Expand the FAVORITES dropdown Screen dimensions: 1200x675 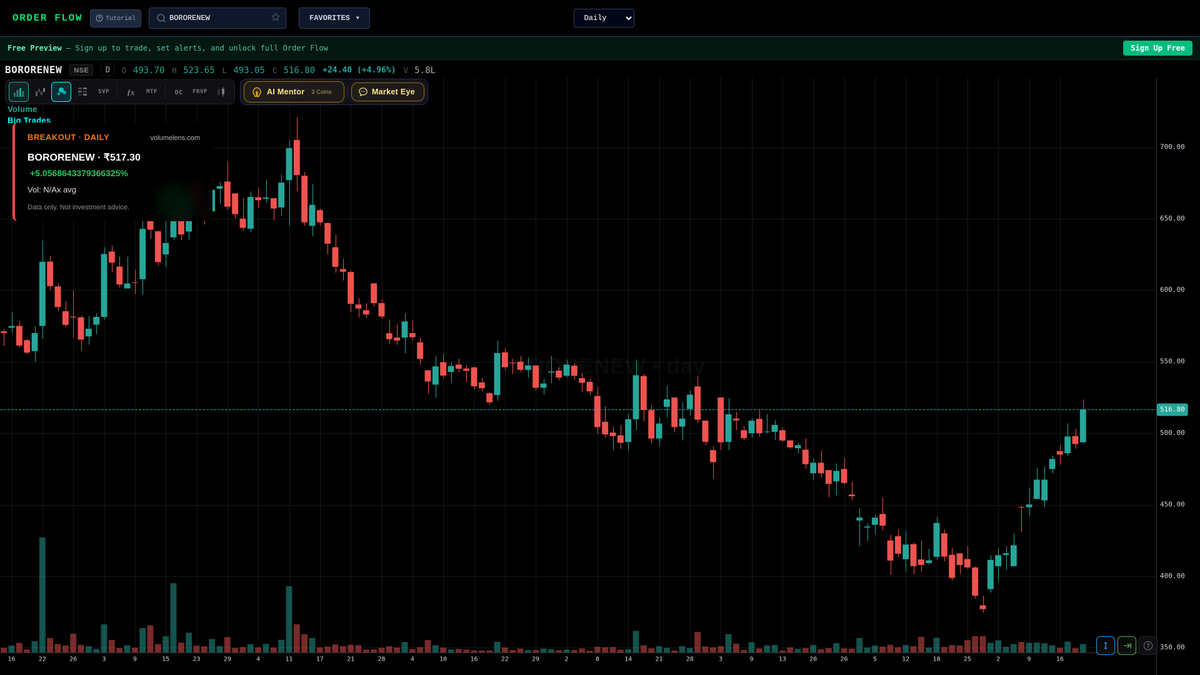334,17
